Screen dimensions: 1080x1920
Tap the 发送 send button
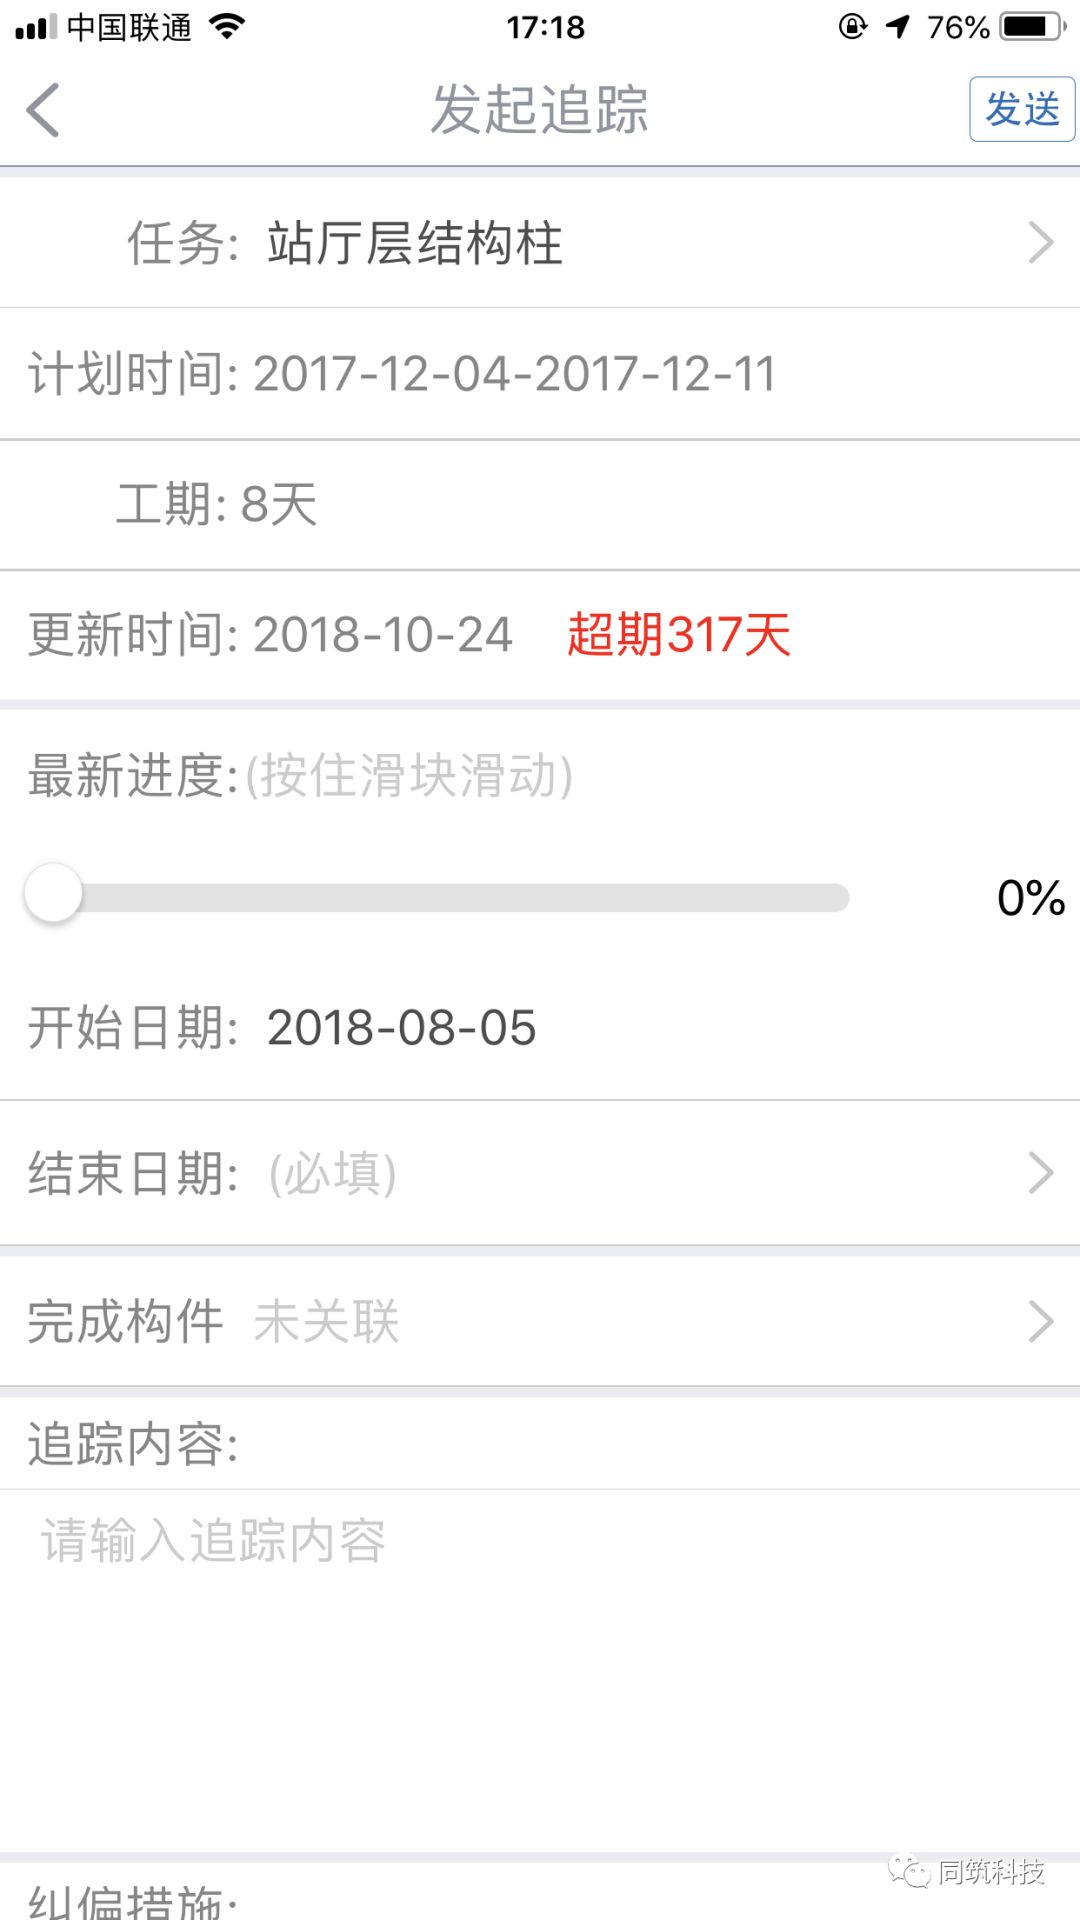(1022, 109)
